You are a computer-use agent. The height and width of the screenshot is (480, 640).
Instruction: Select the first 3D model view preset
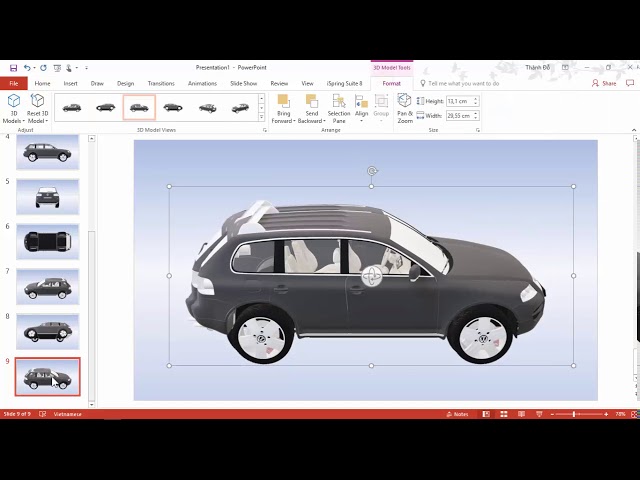click(x=72, y=107)
